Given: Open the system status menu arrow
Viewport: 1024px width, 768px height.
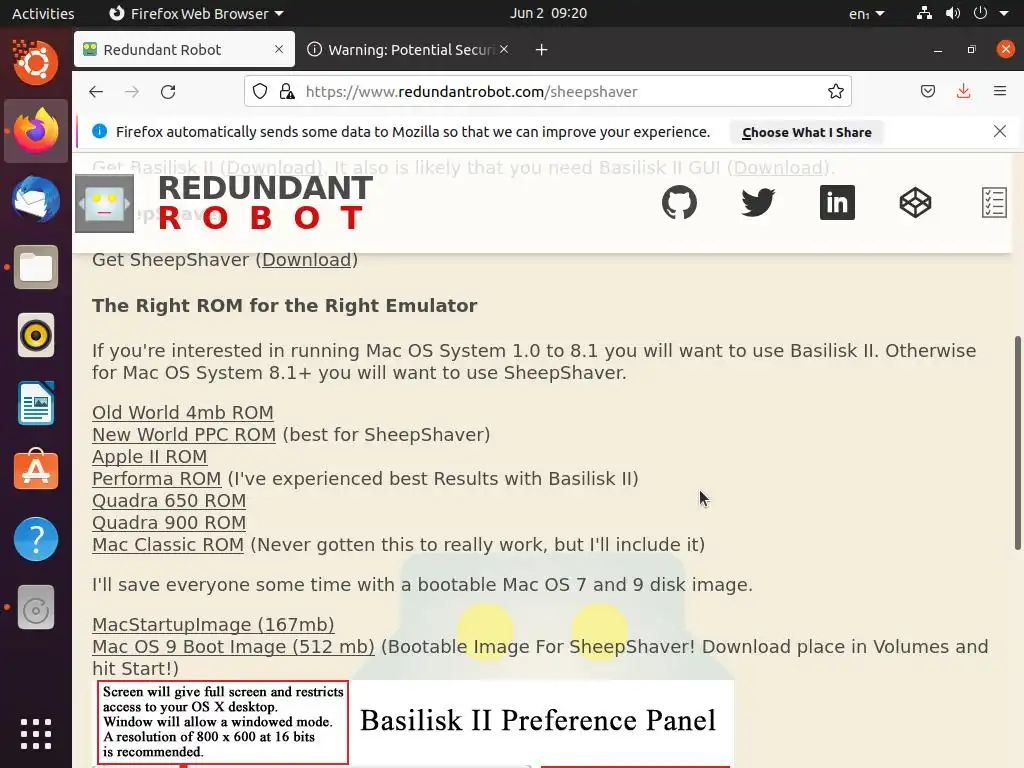Looking at the screenshot, I should (1004, 13).
